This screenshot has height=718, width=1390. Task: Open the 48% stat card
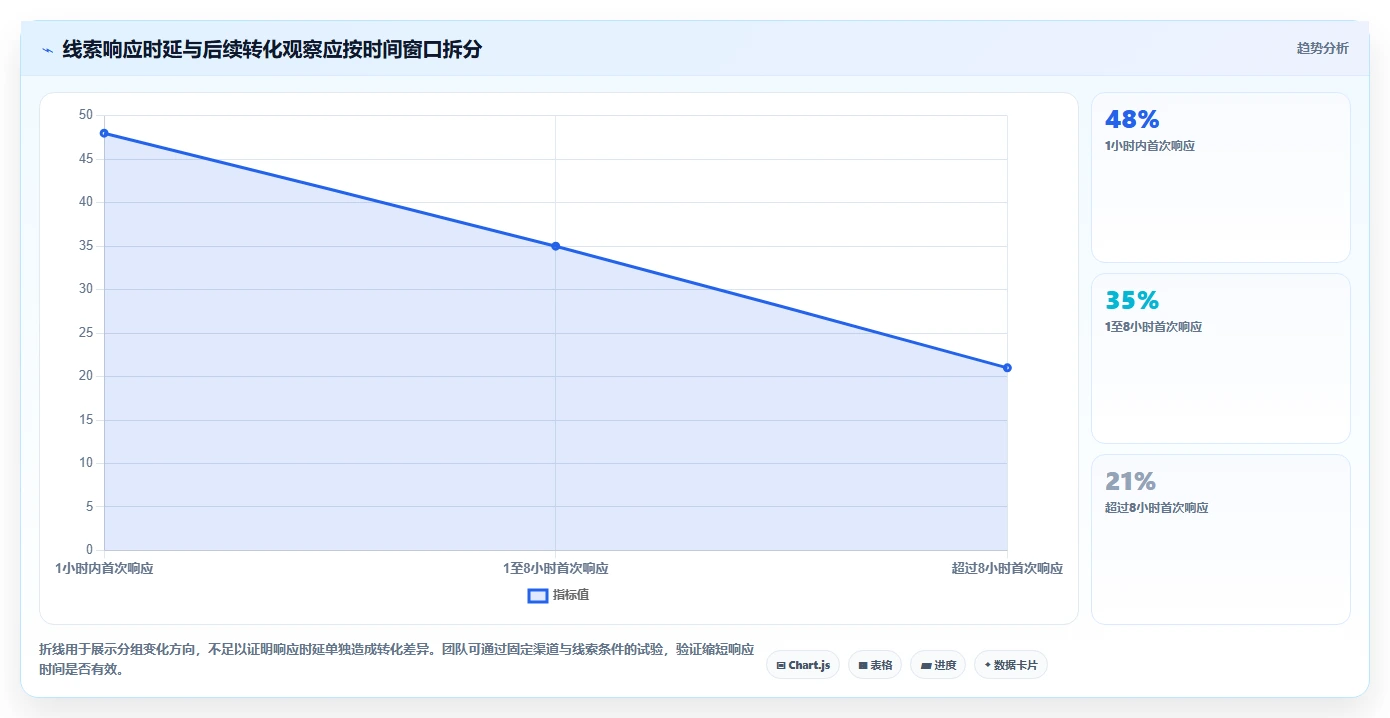click(x=1220, y=178)
